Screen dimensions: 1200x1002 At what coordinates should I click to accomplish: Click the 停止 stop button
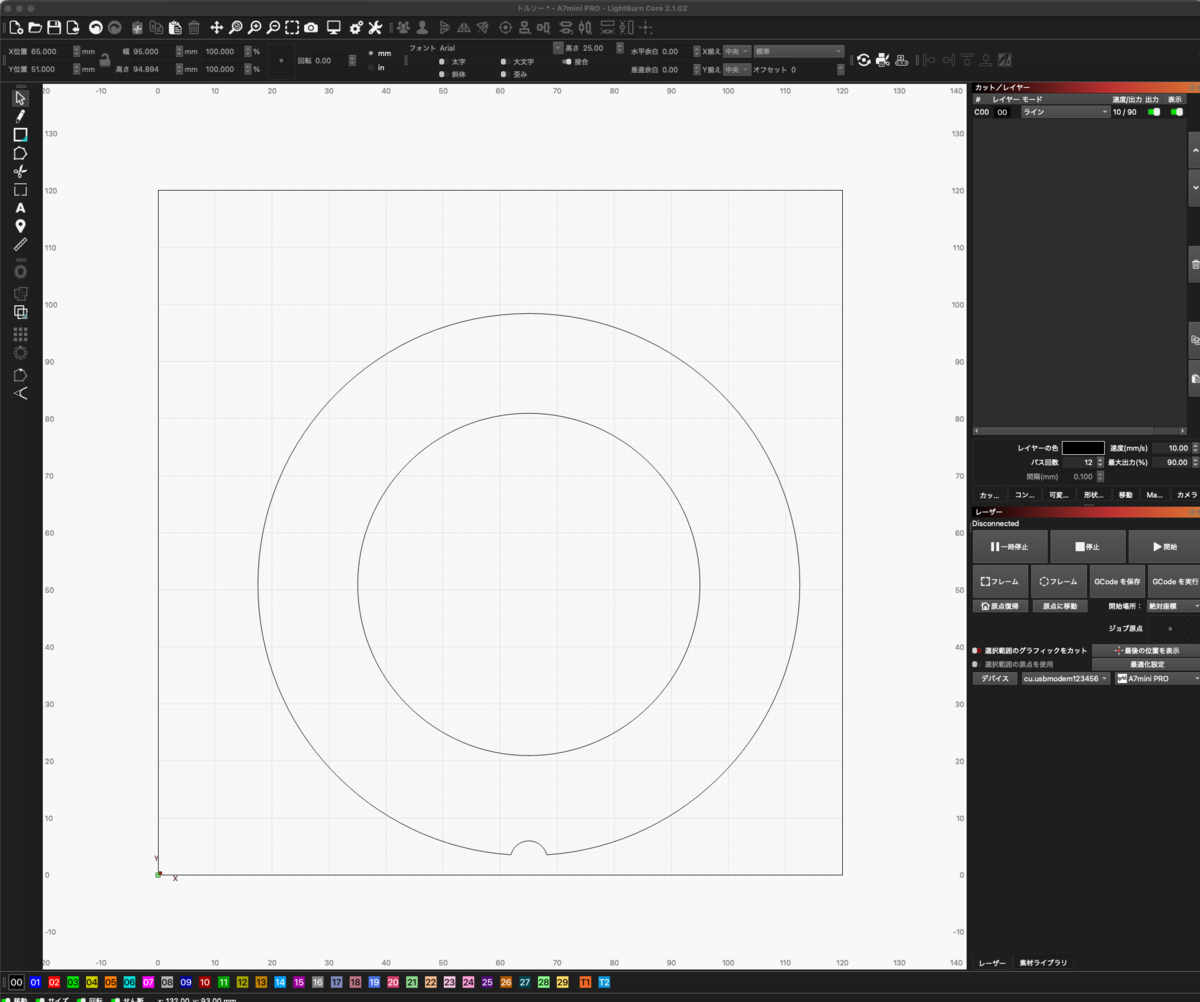click(1087, 547)
